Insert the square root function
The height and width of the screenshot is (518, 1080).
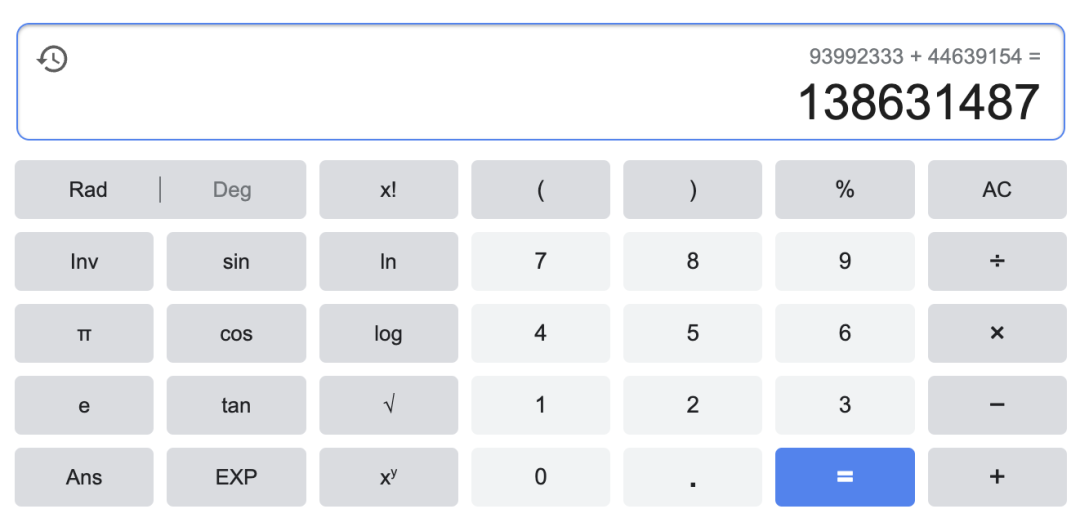coord(388,405)
